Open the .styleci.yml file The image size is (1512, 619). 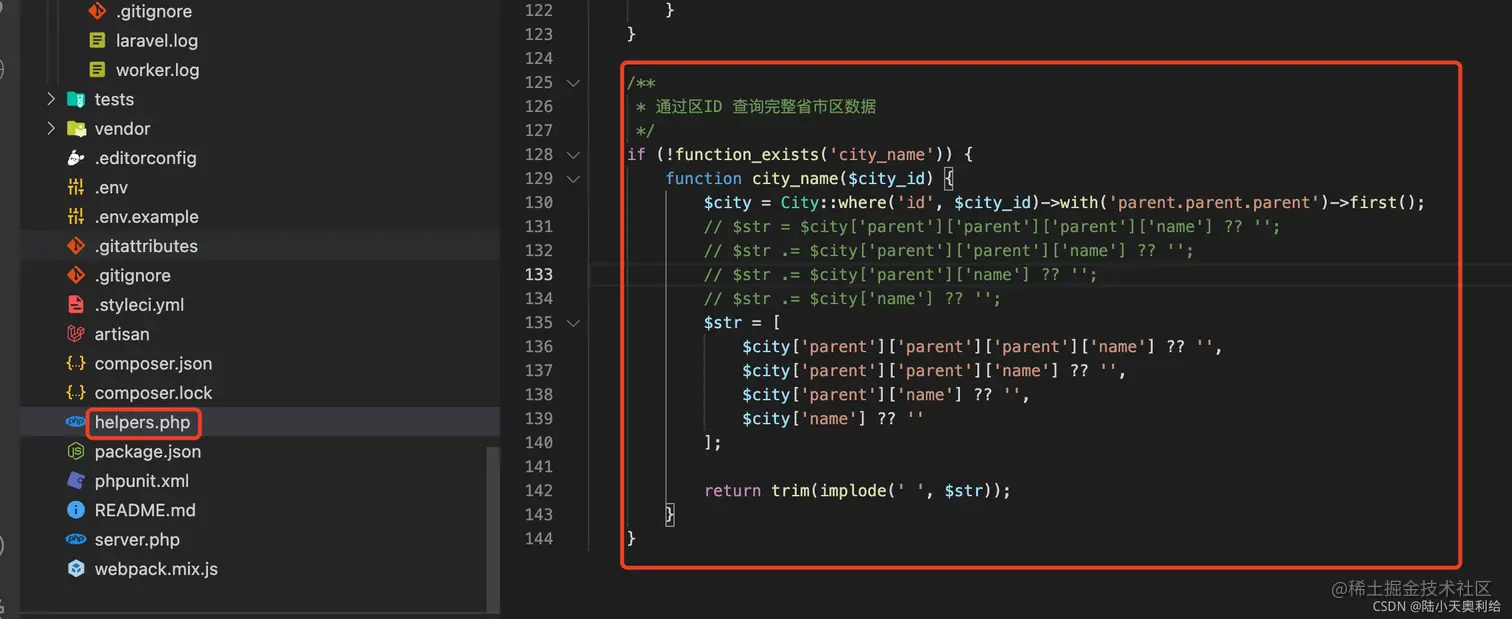pyautogui.click(x=139, y=304)
